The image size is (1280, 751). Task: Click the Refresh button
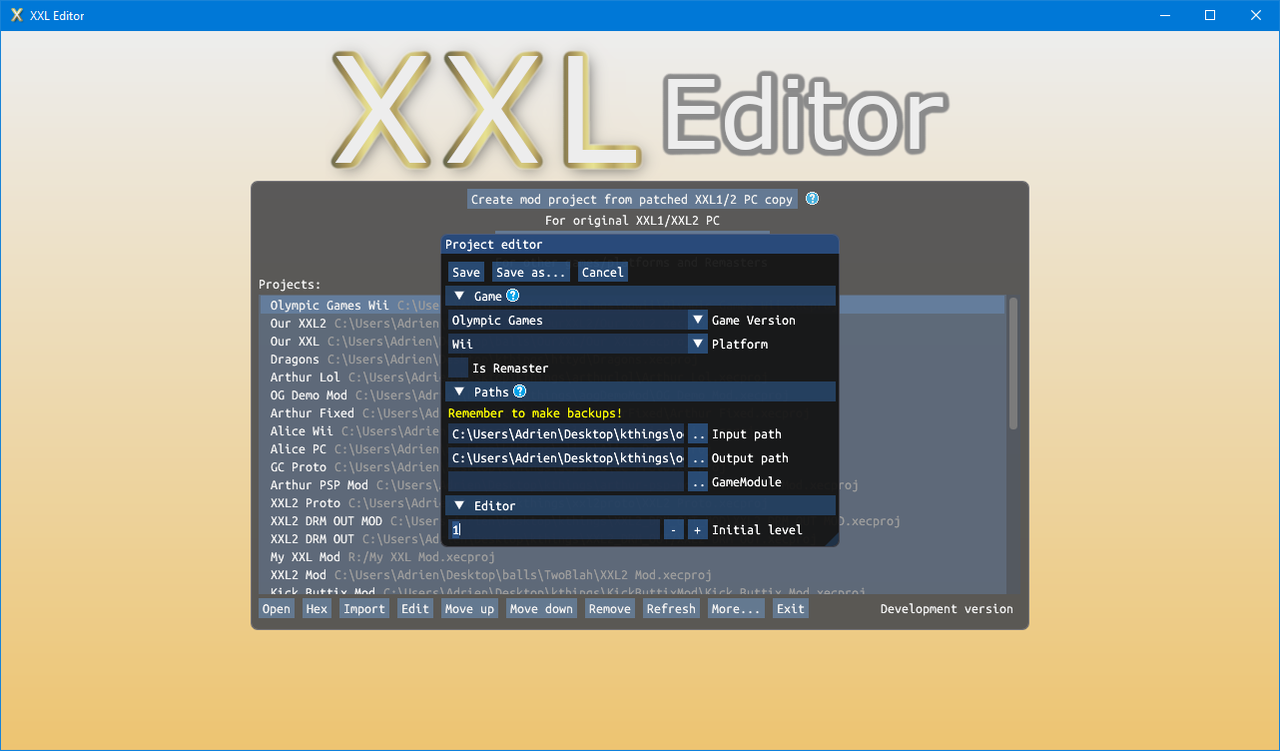pyautogui.click(x=671, y=608)
